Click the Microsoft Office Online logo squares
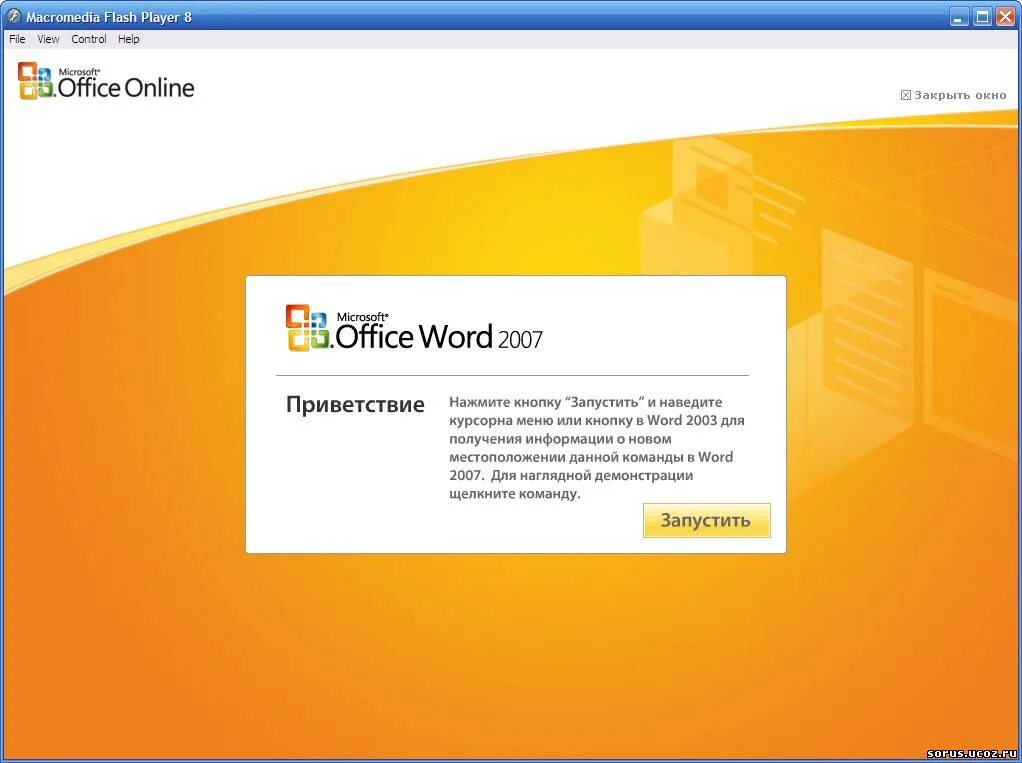 pyautogui.click(x=37, y=81)
